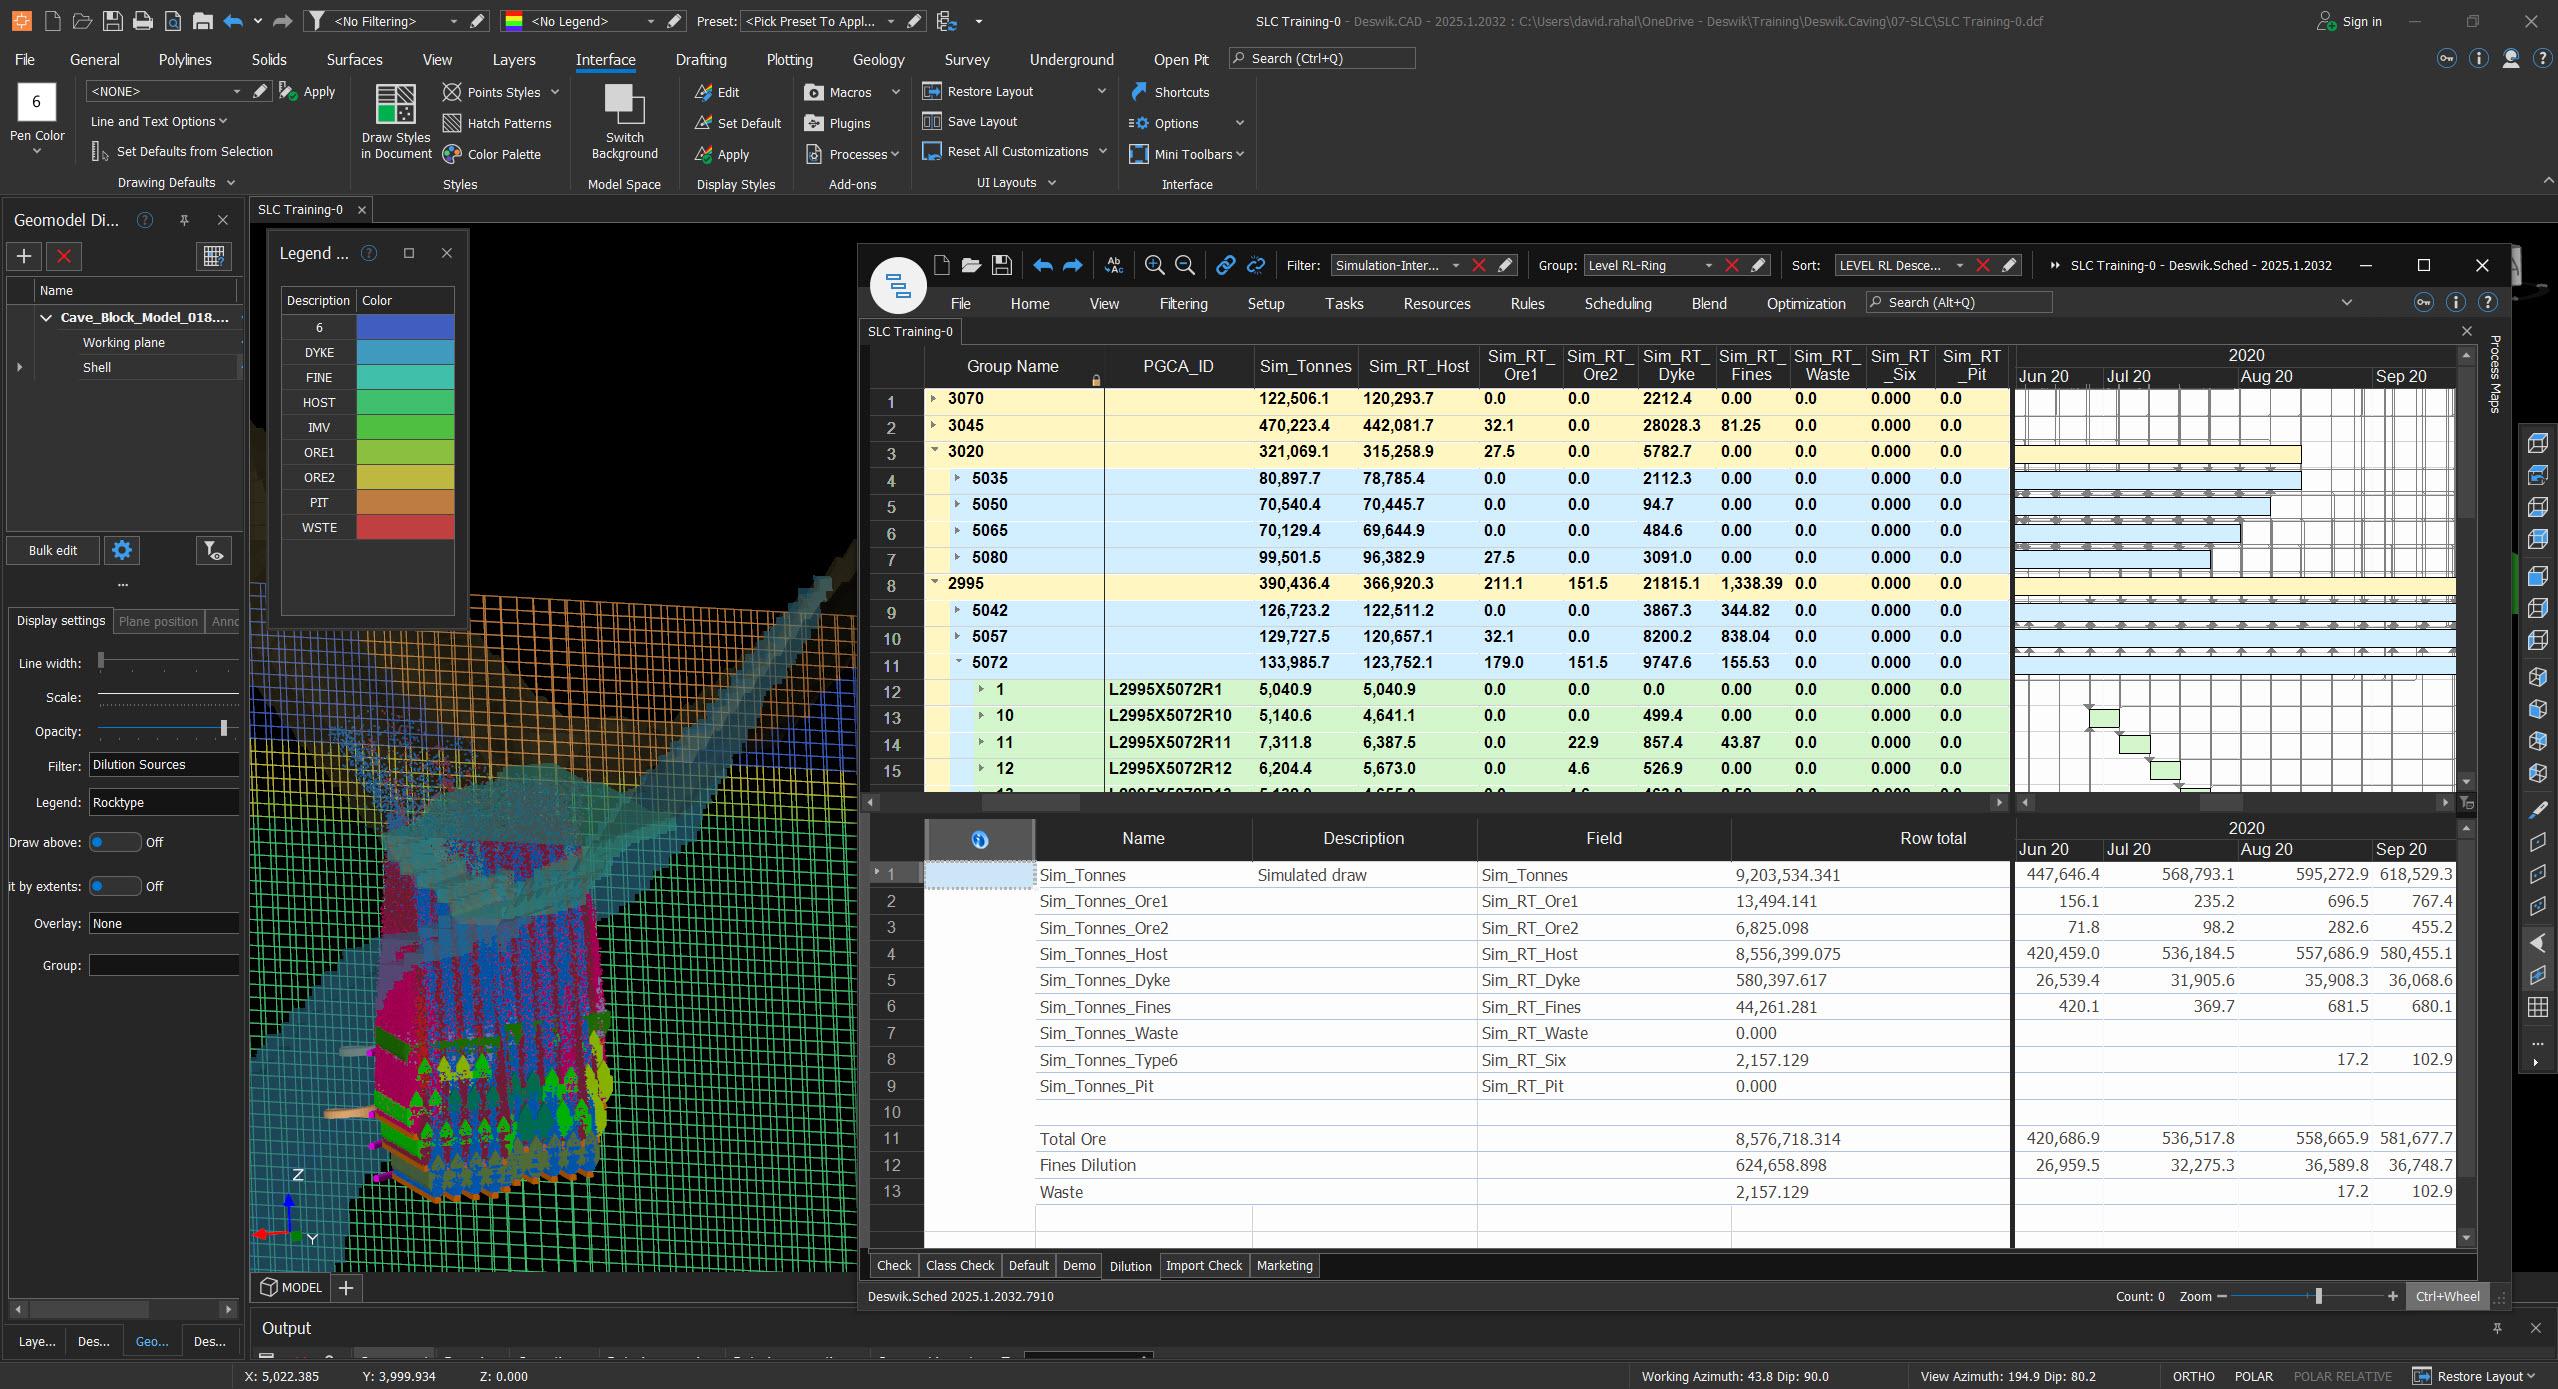Add new layout with plus beside MODEL
This screenshot has height=1389, width=2558.
pos(346,1287)
